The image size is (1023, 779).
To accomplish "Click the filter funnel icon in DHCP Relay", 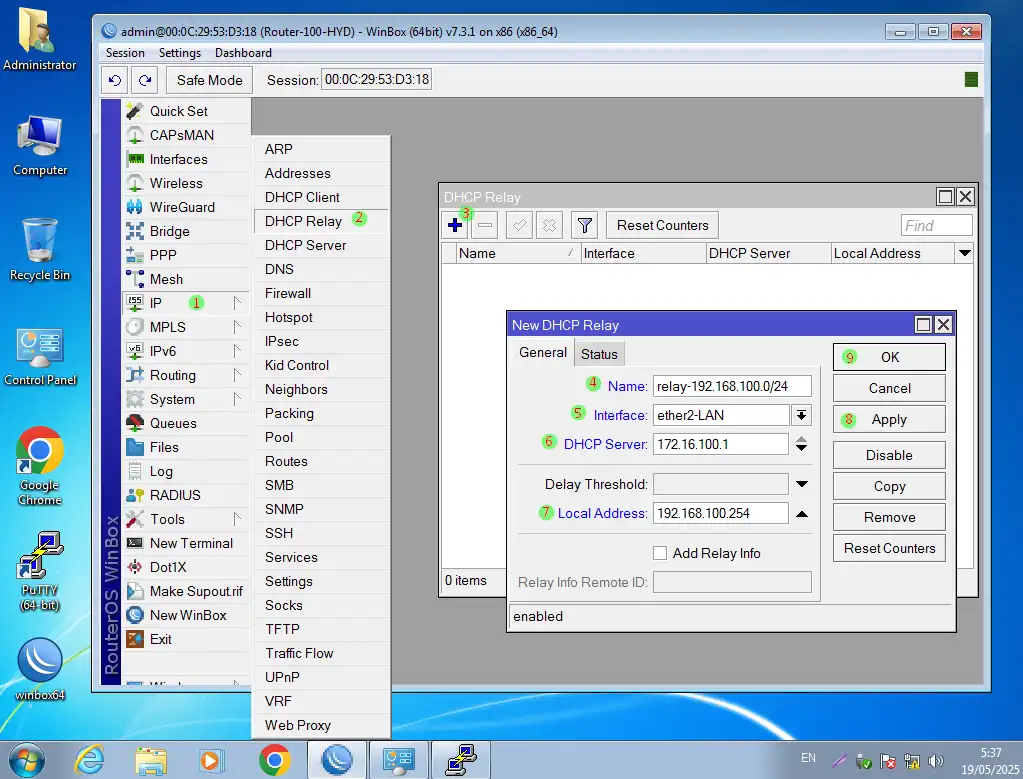I will [x=584, y=226].
